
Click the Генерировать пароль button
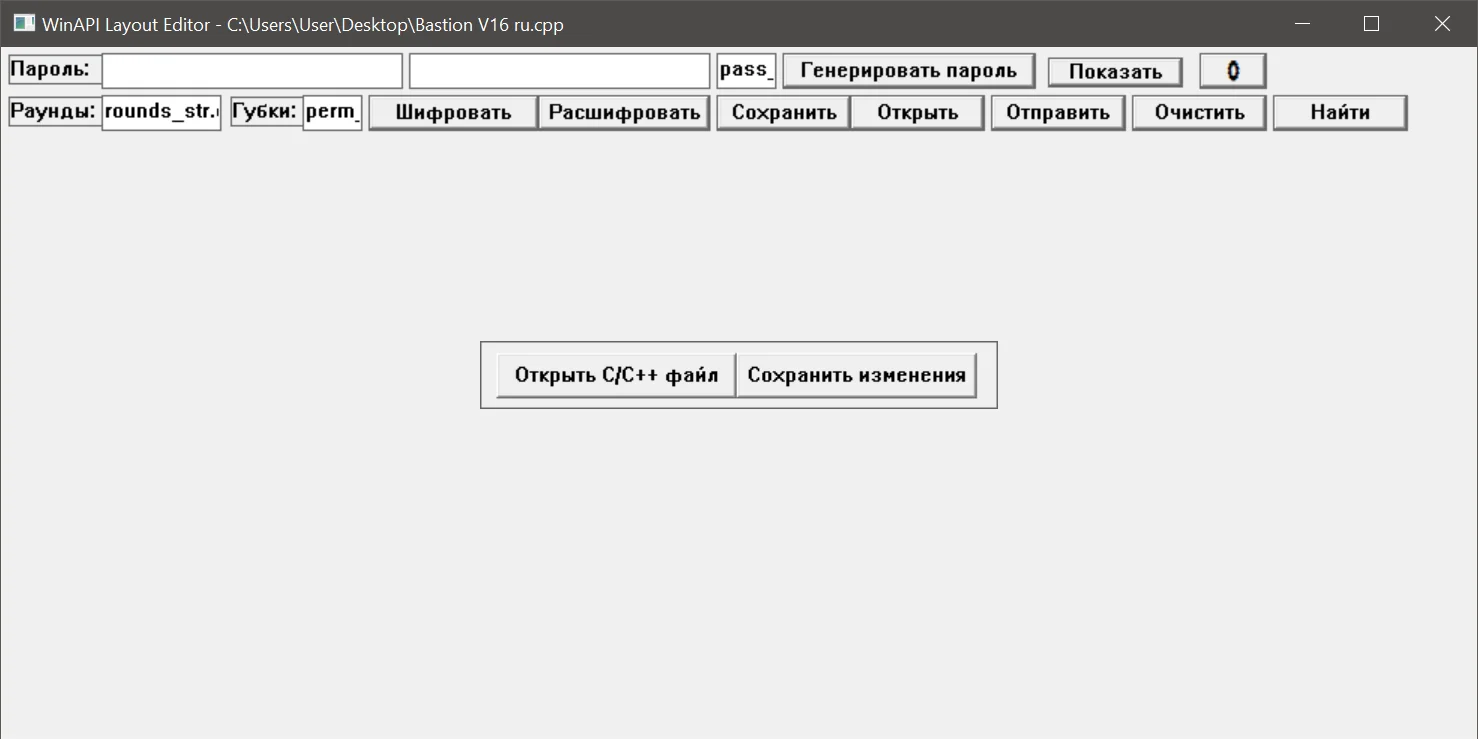[x=908, y=71]
